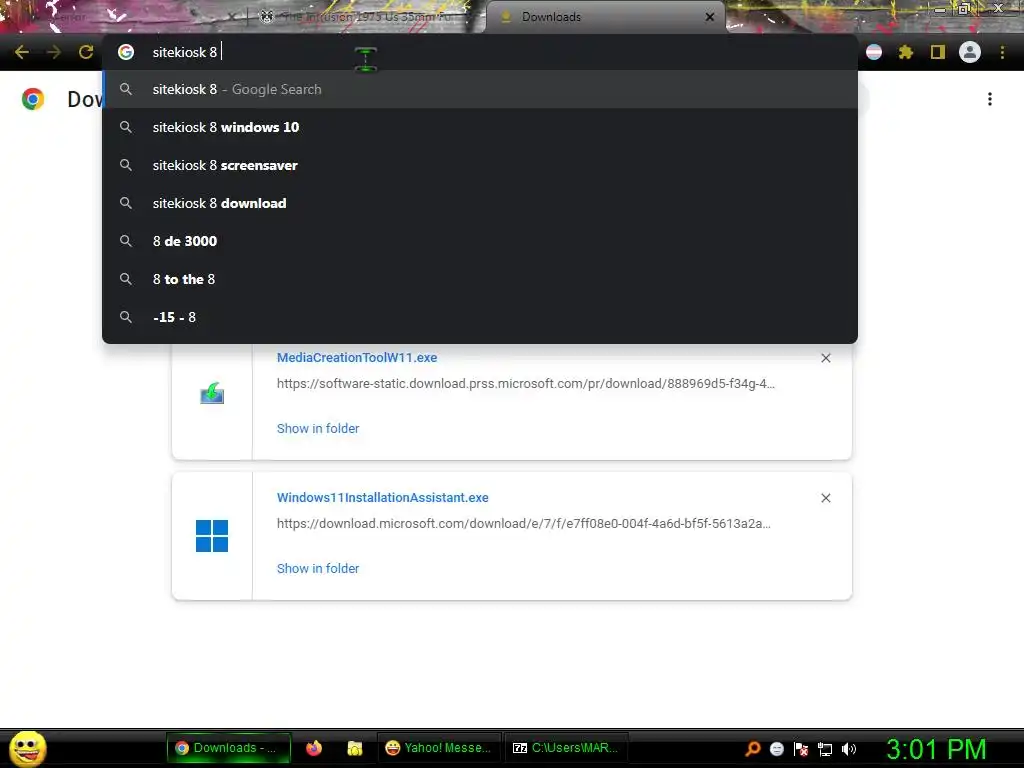Click the round extension icon beside Extensions
The image size is (1024, 768).
(x=874, y=52)
